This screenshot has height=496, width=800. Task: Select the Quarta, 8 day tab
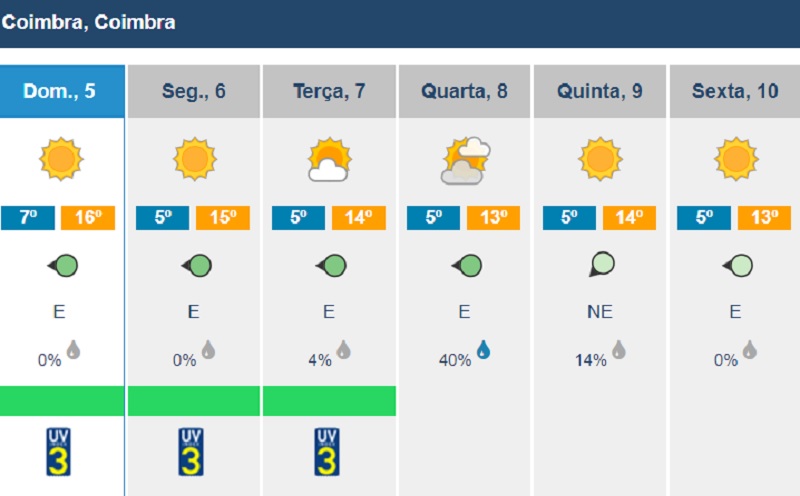464,91
